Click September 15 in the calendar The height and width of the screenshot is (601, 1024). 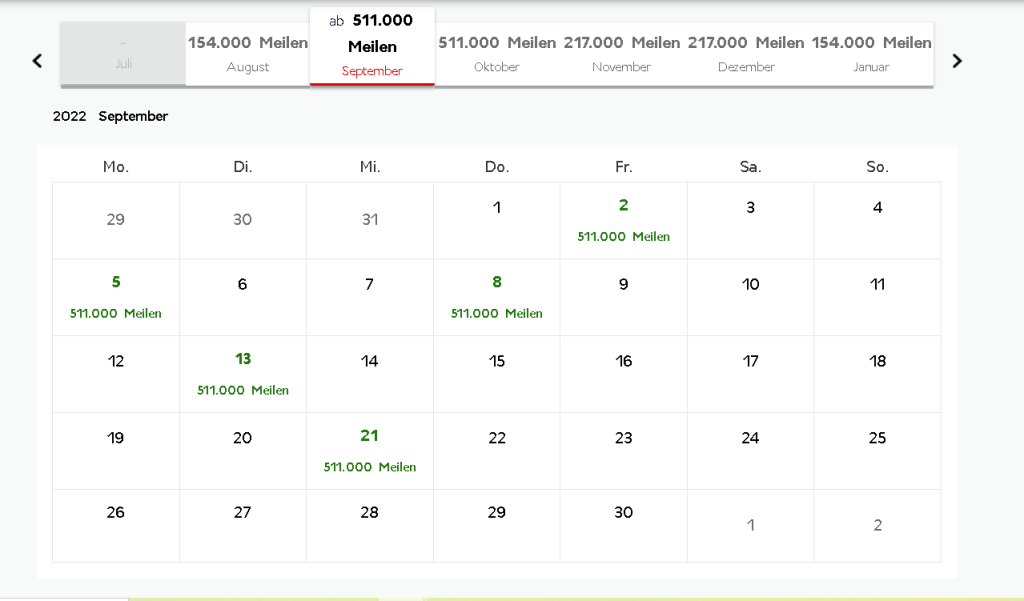[497, 374]
